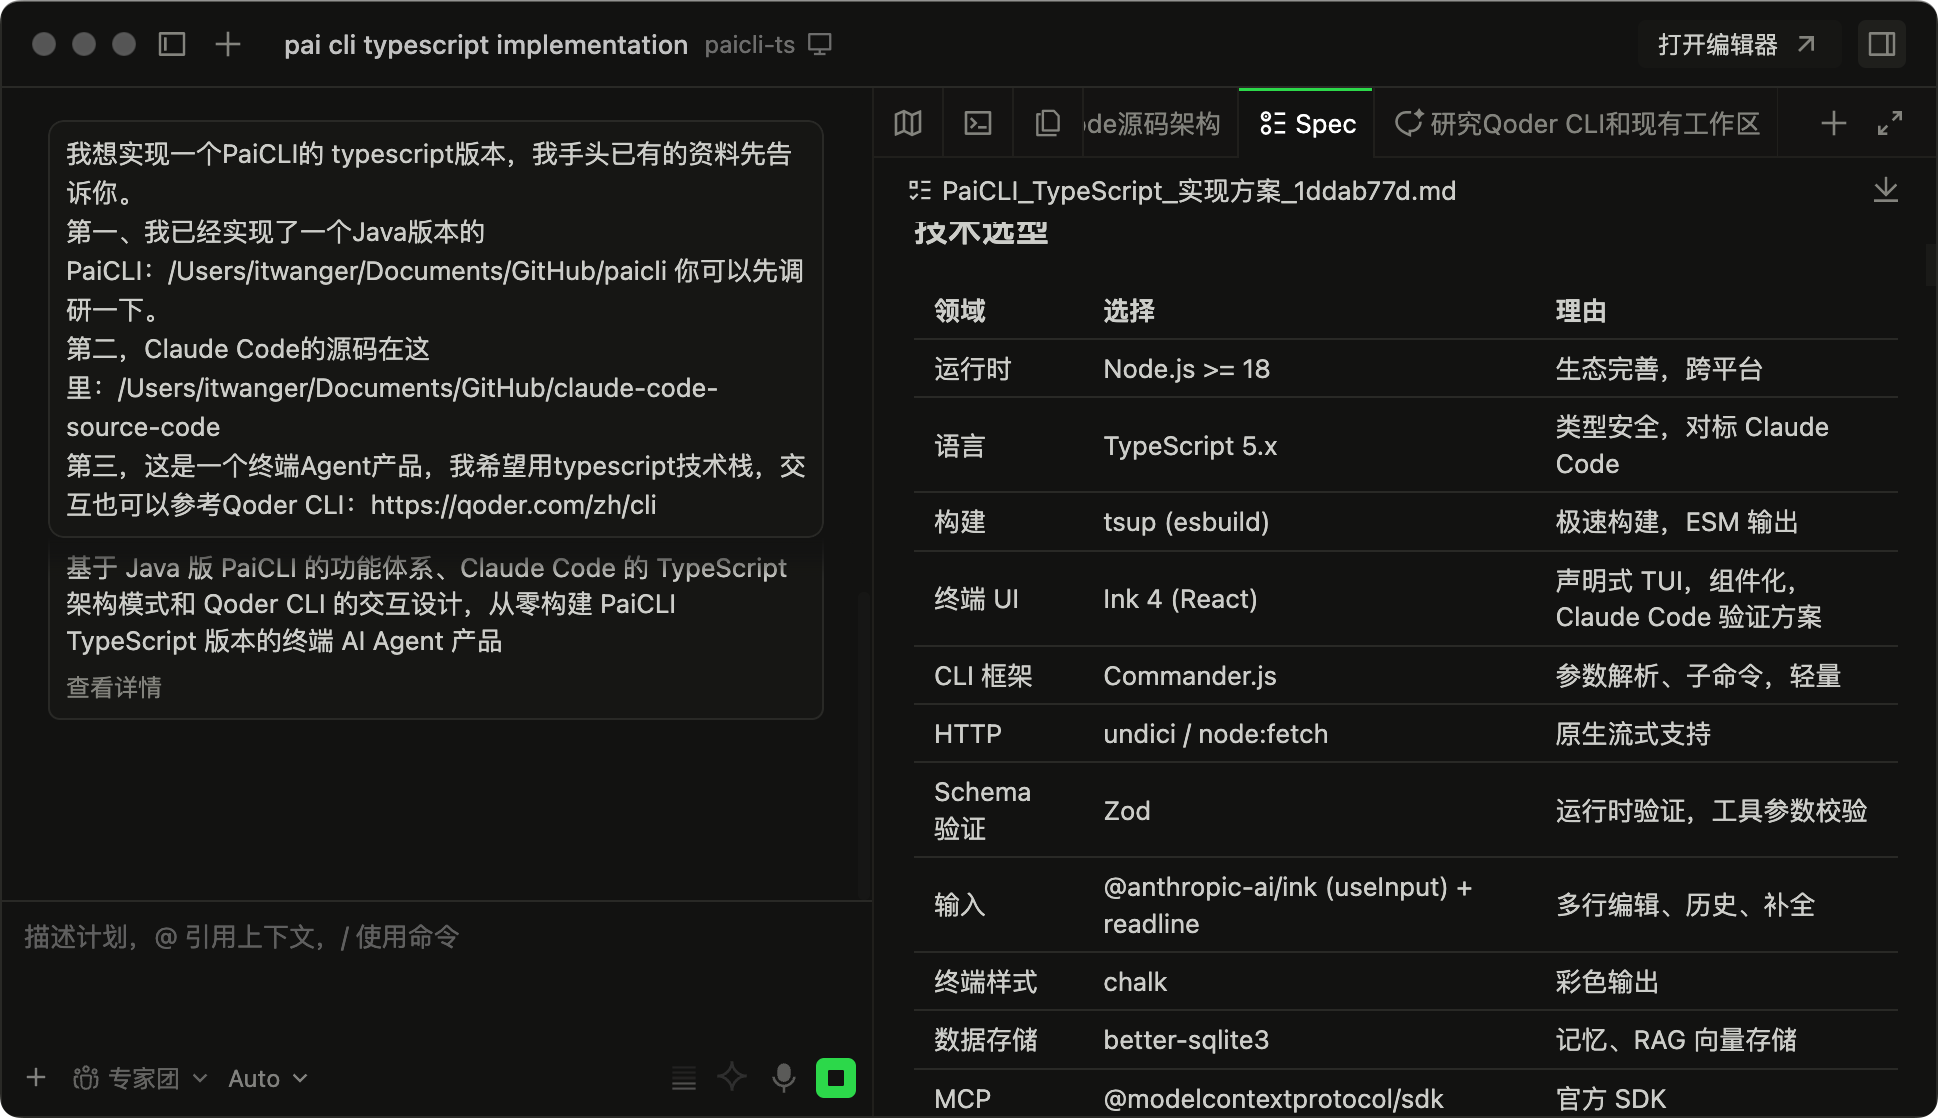
Task: Open the Auto model dropdown
Action: (267, 1078)
